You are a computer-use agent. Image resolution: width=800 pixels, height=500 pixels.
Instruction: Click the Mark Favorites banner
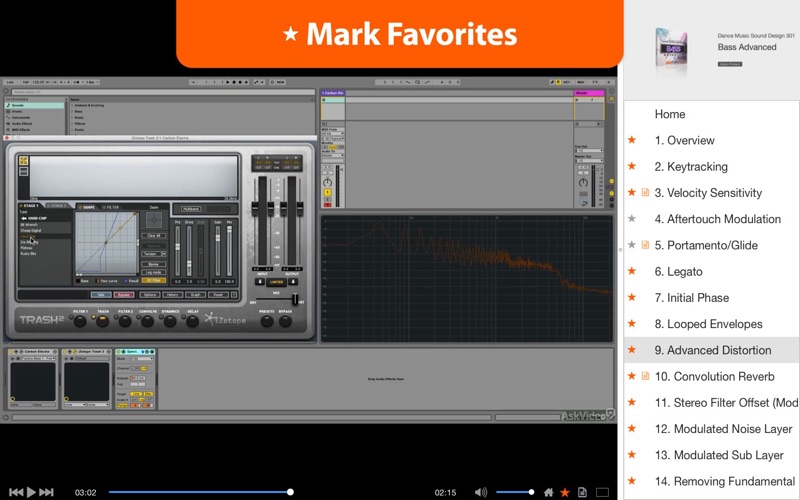[x=399, y=33]
